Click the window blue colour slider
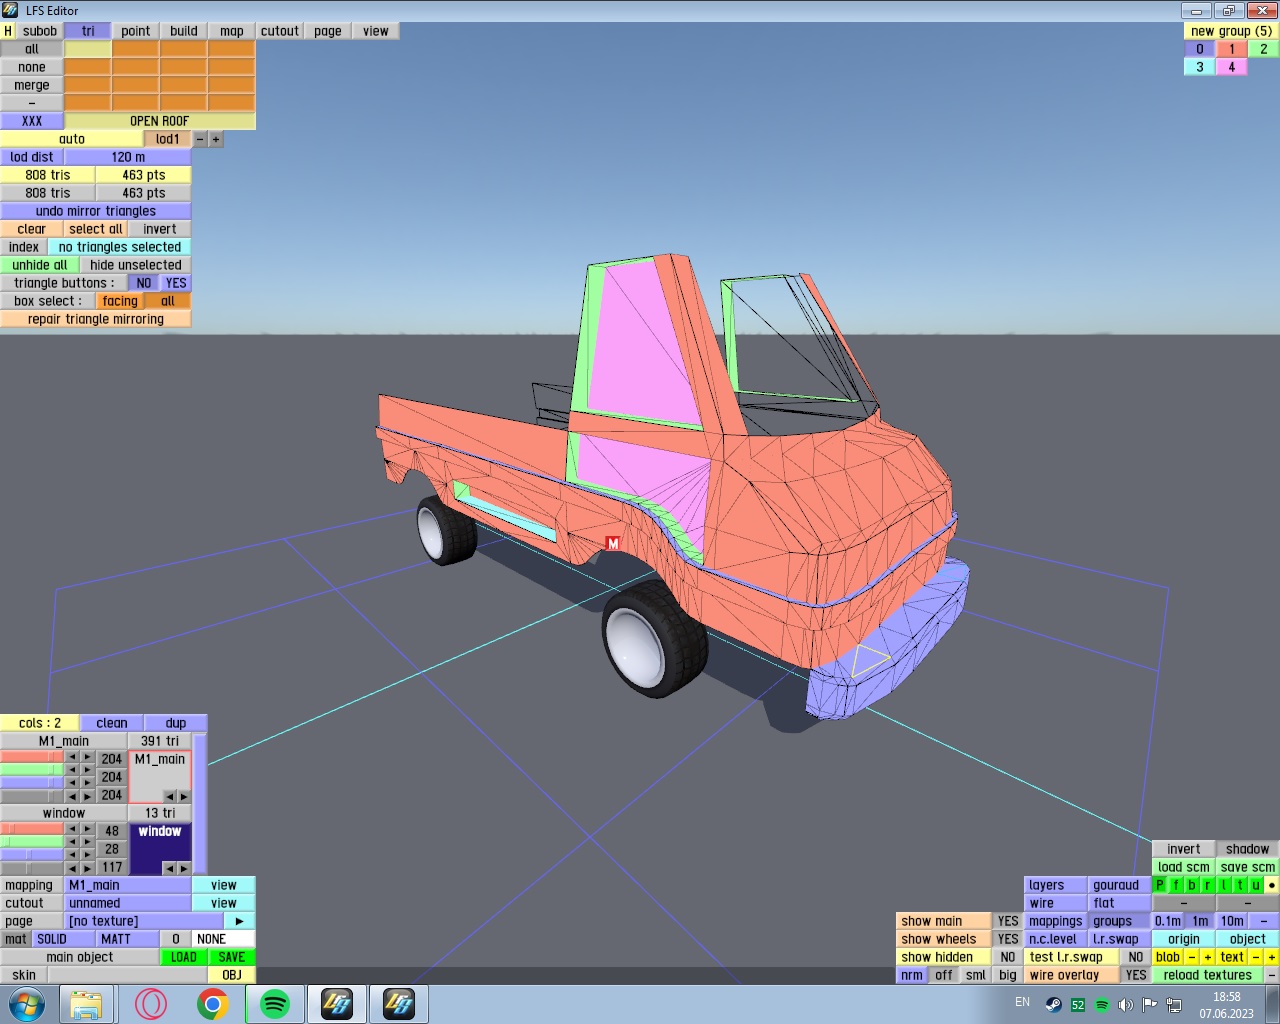The image size is (1280, 1024). [32, 855]
